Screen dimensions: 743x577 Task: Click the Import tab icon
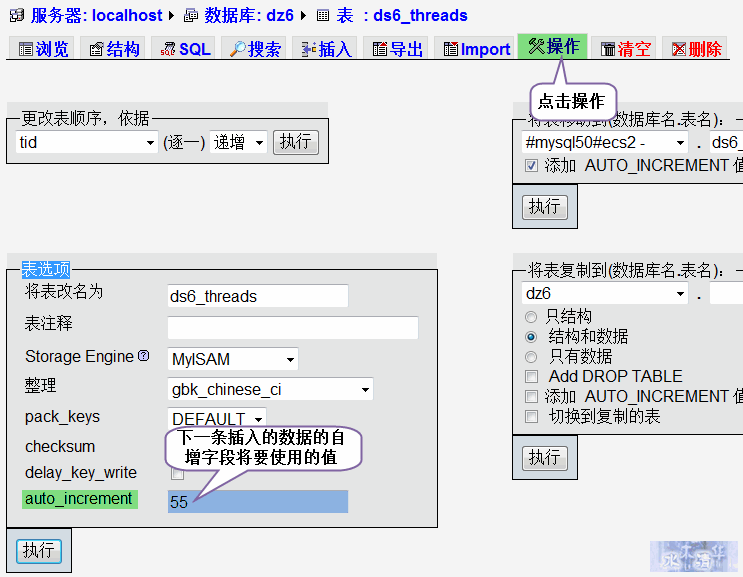pyautogui.click(x=451, y=49)
